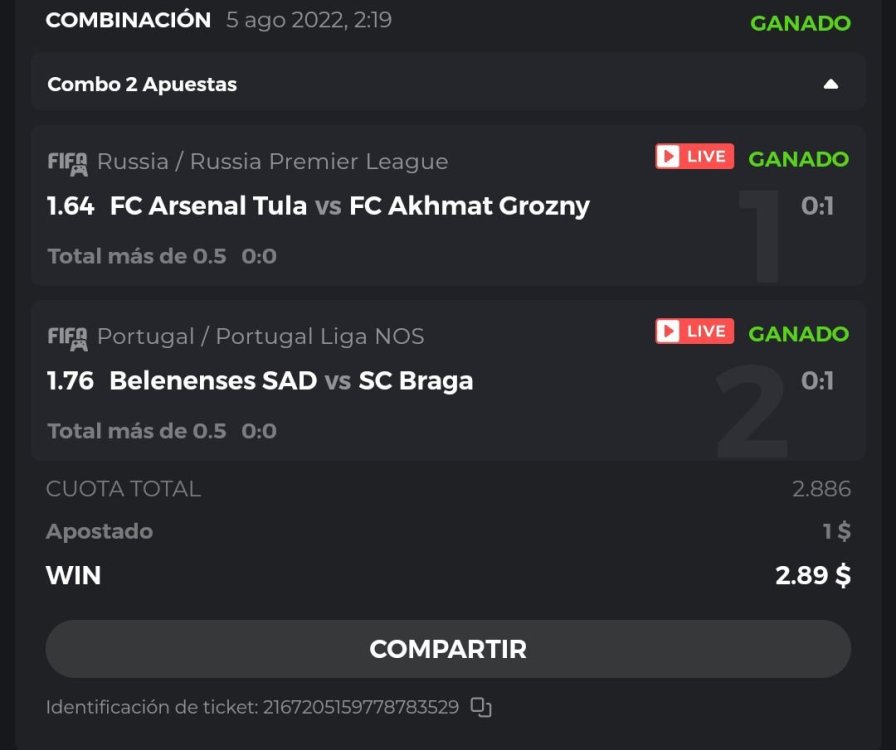Click the WIN amount 2.89 $

[x=813, y=575]
